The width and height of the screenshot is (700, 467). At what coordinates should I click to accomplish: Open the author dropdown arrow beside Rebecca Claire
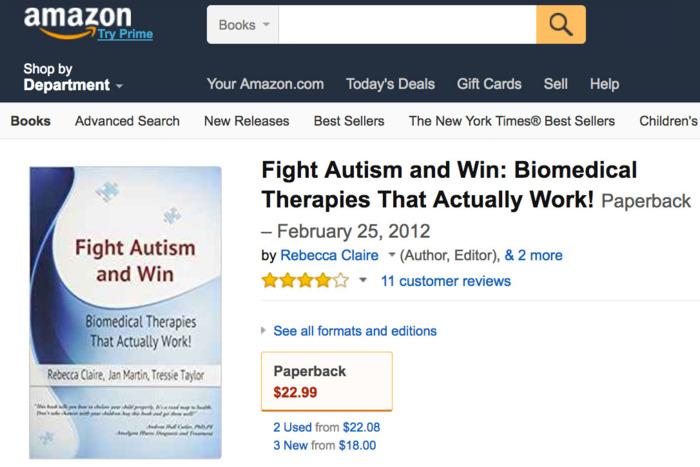point(392,255)
